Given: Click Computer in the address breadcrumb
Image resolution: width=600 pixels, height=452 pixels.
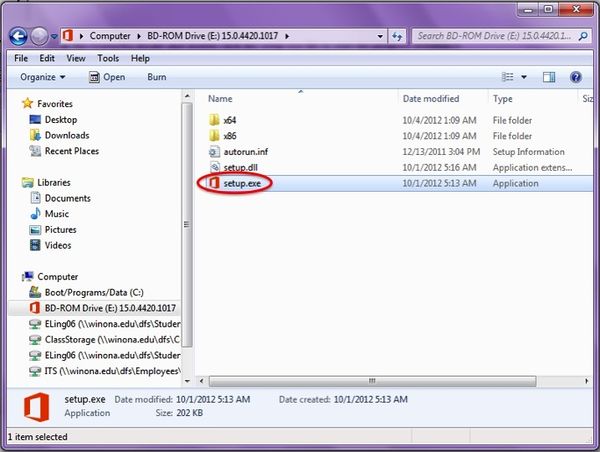Looking at the screenshot, I should click(x=110, y=36).
